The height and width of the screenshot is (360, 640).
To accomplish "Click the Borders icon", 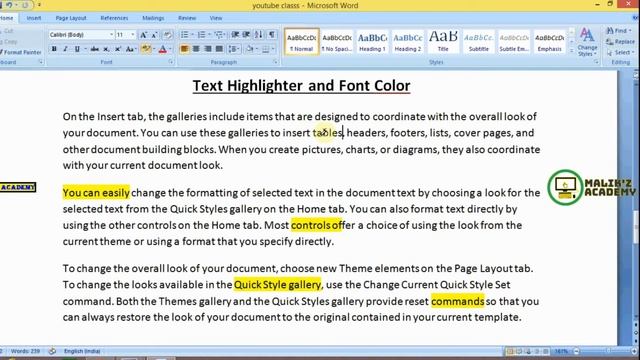I will coord(266,49).
